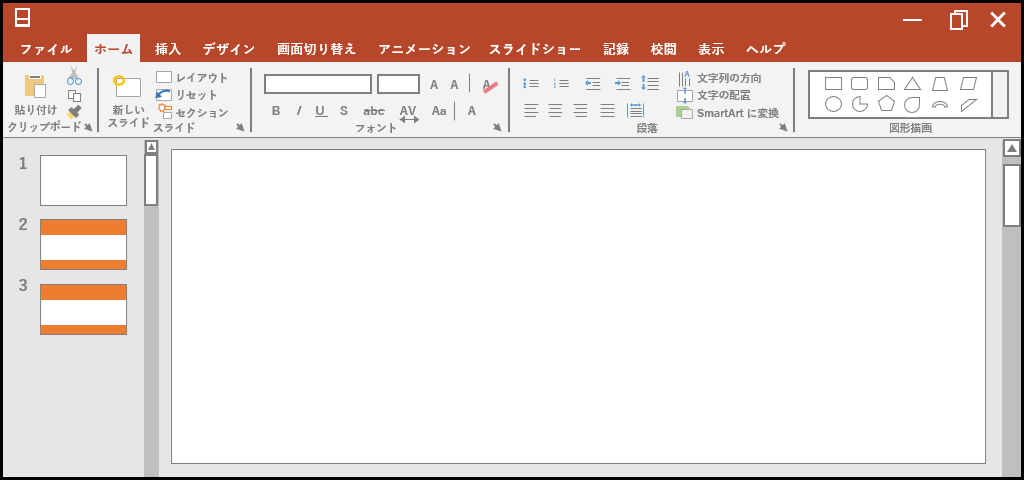Increase the list indent level

tap(622, 84)
